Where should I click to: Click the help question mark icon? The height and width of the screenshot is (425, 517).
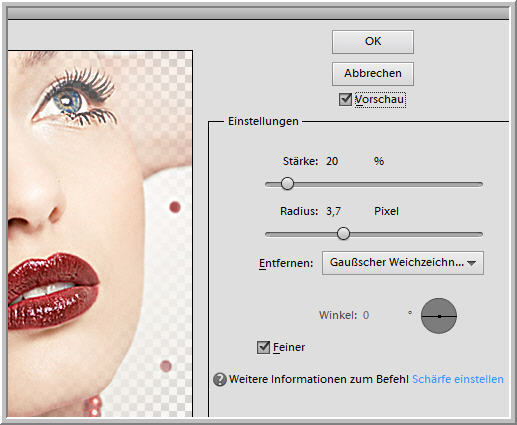(x=220, y=379)
